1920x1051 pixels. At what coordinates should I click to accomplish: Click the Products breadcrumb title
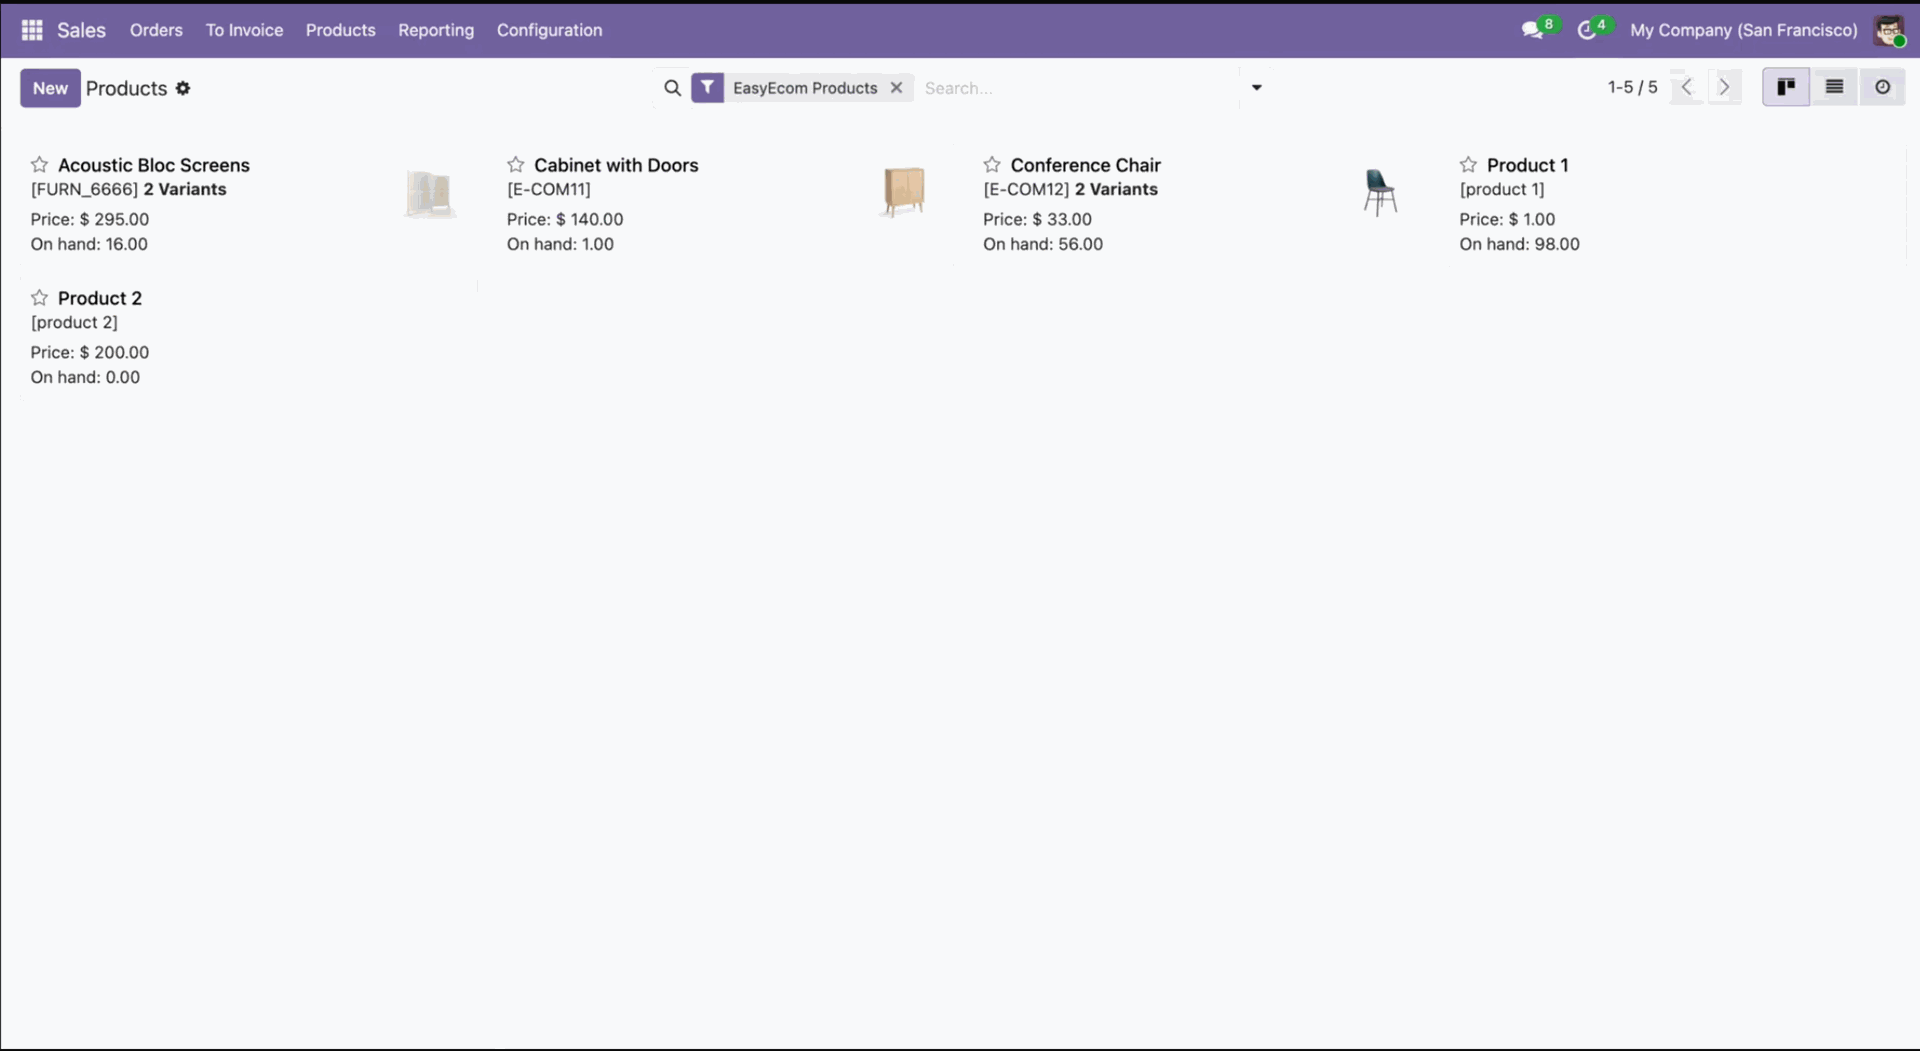pos(126,88)
